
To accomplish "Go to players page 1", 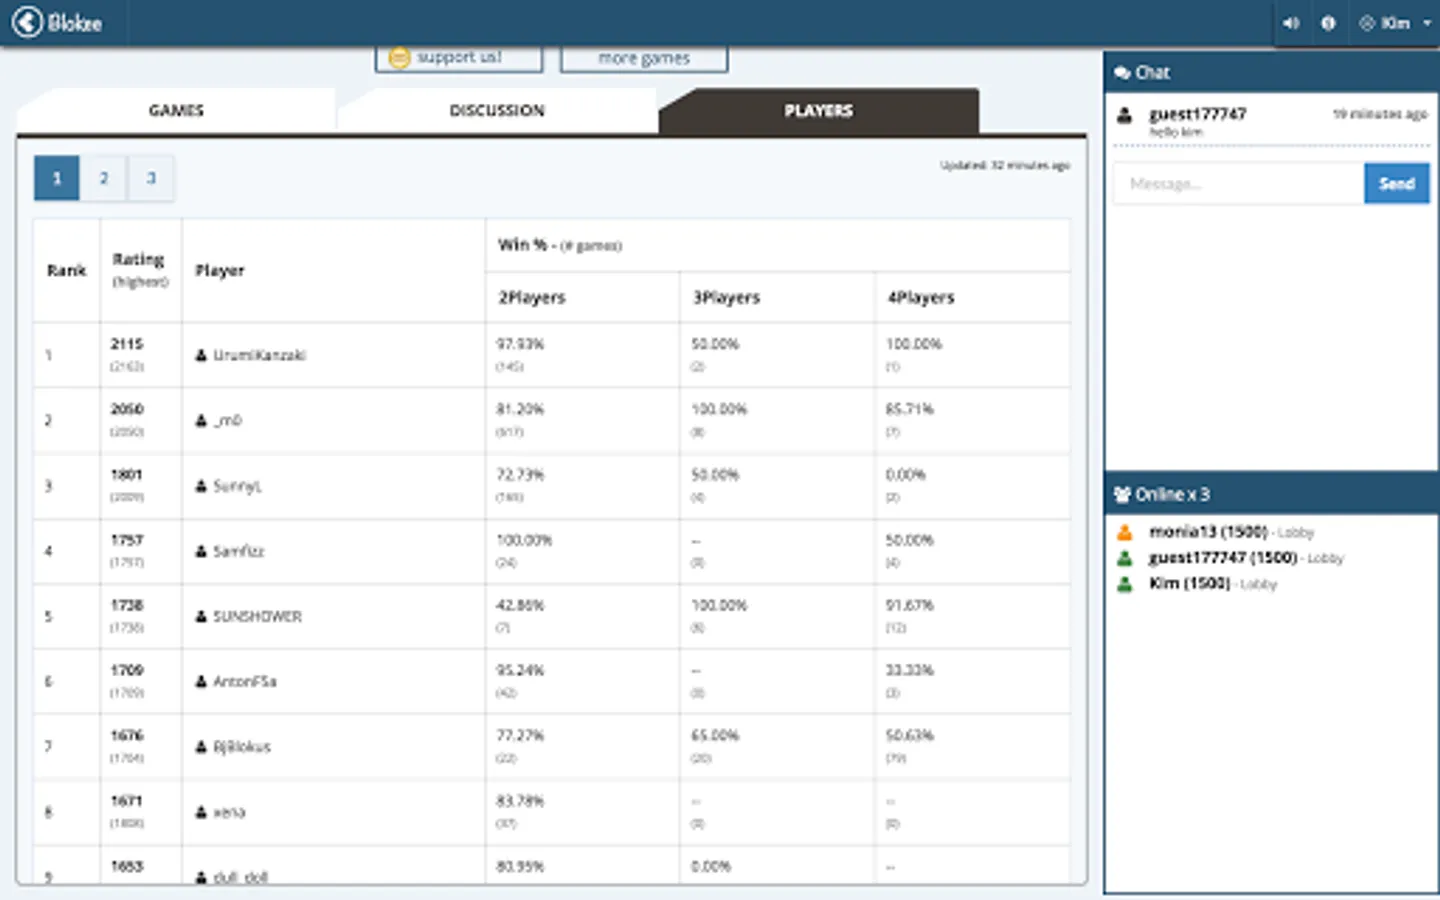I will (x=57, y=178).
